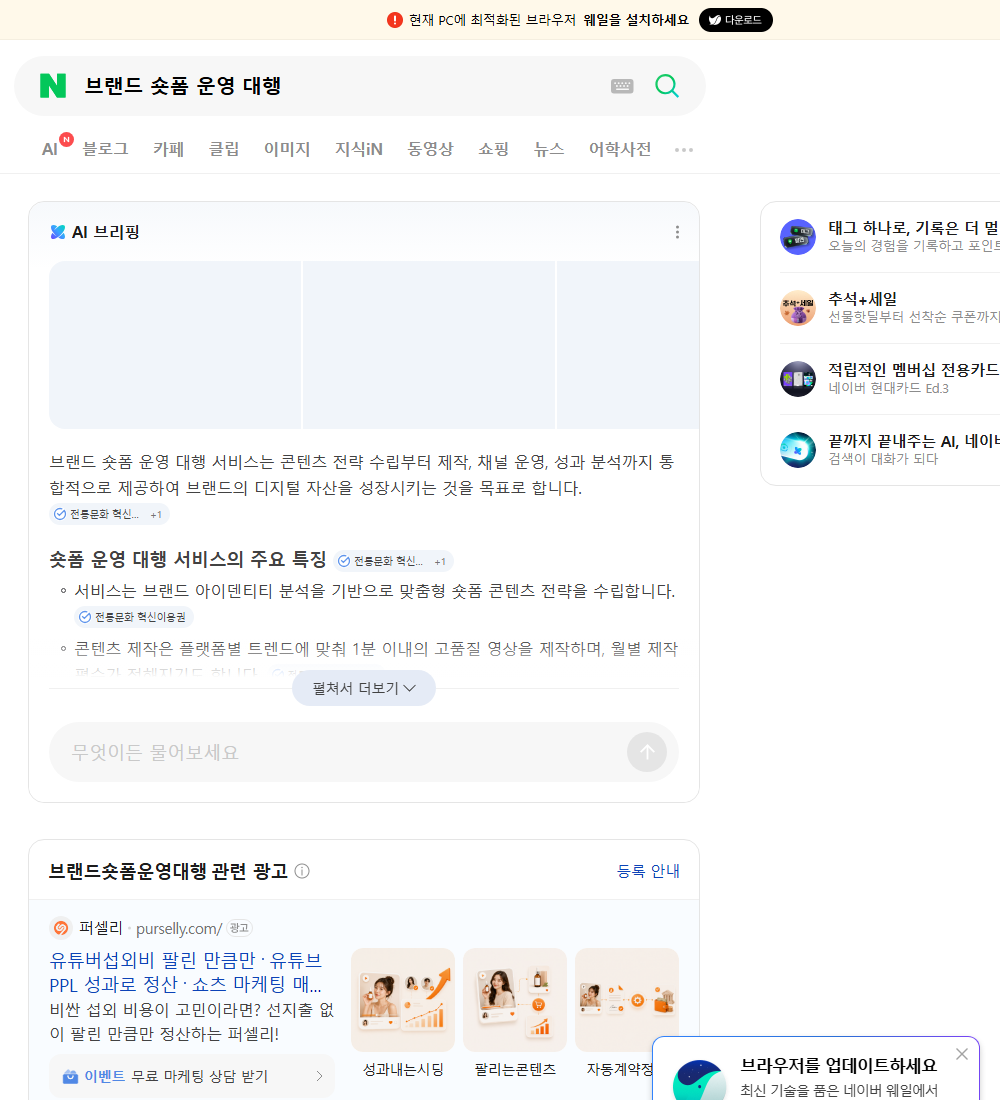Switch to the 지식iN tab
Image resolution: width=1000 pixels, height=1100 pixels.
359,149
